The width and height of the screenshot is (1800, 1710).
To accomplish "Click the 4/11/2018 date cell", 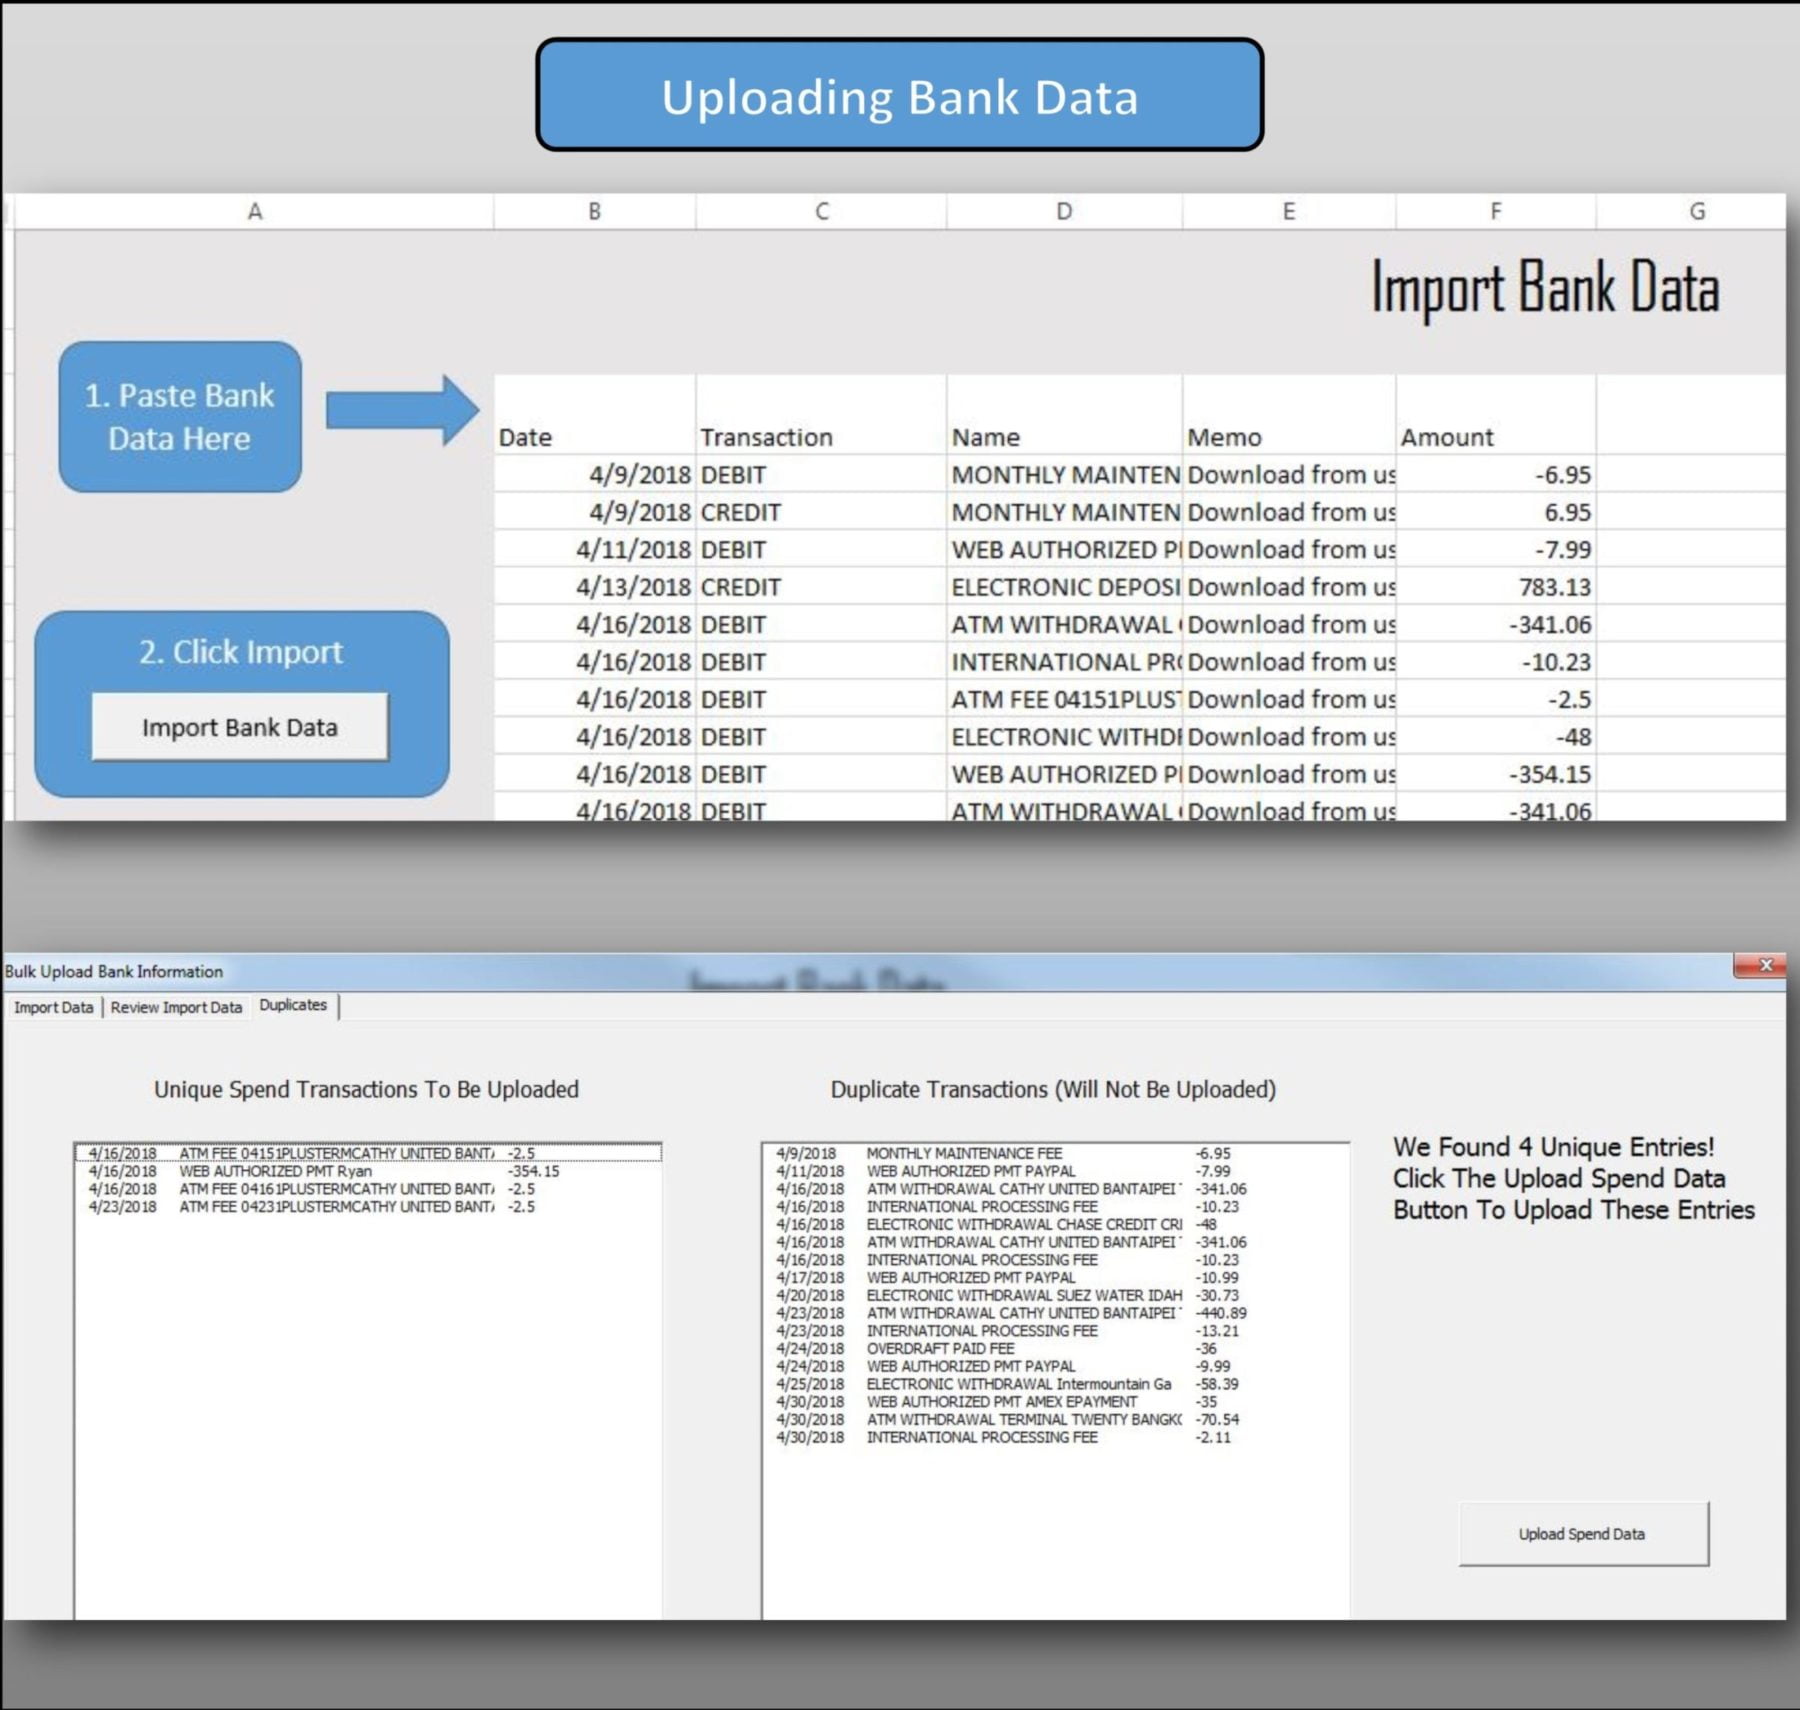I will pos(594,549).
